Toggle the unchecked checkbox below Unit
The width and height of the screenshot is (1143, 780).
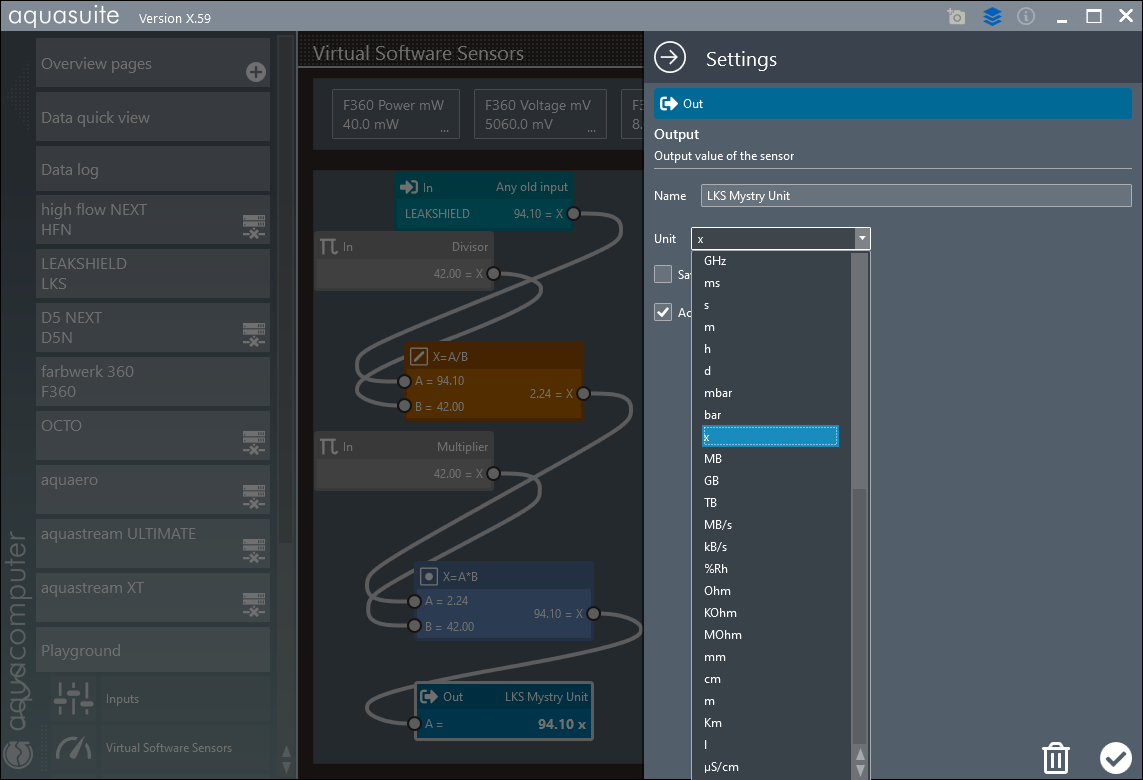[x=663, y=274]
